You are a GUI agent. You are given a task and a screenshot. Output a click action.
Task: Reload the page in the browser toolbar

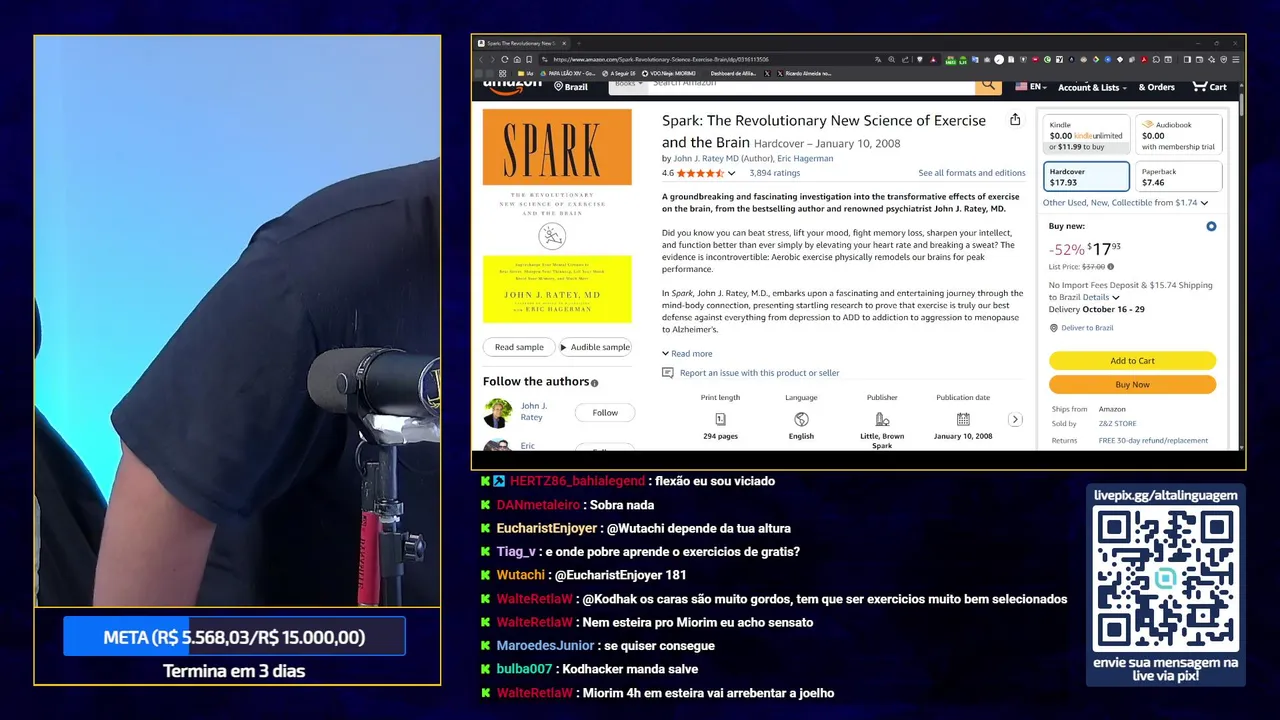[x=504, y=59]
